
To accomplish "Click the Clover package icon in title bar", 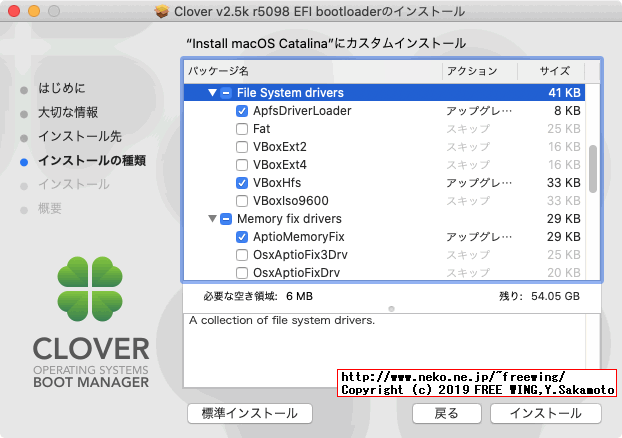I will [161, 12].
